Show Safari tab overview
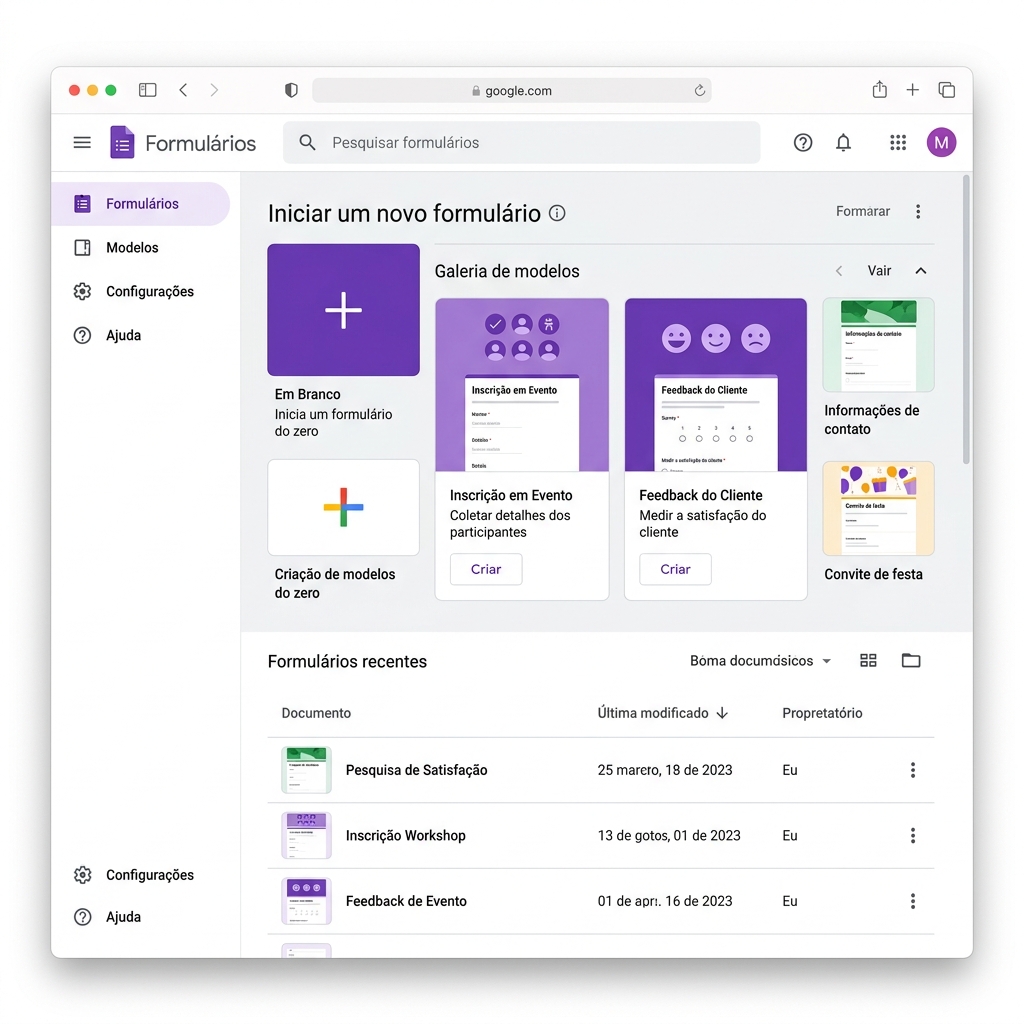Image resolution: width=1024 pixels, height=1024 pixels. (946, 90)
